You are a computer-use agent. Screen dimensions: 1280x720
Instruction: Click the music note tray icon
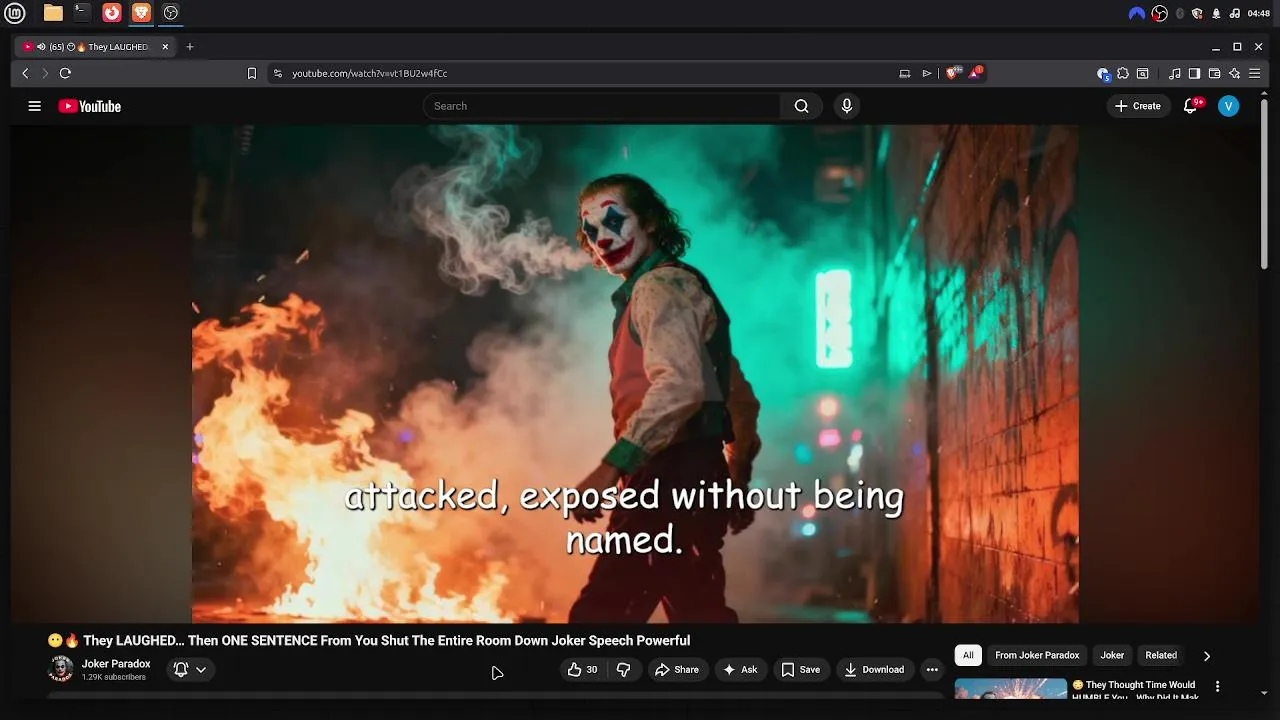1234,13
